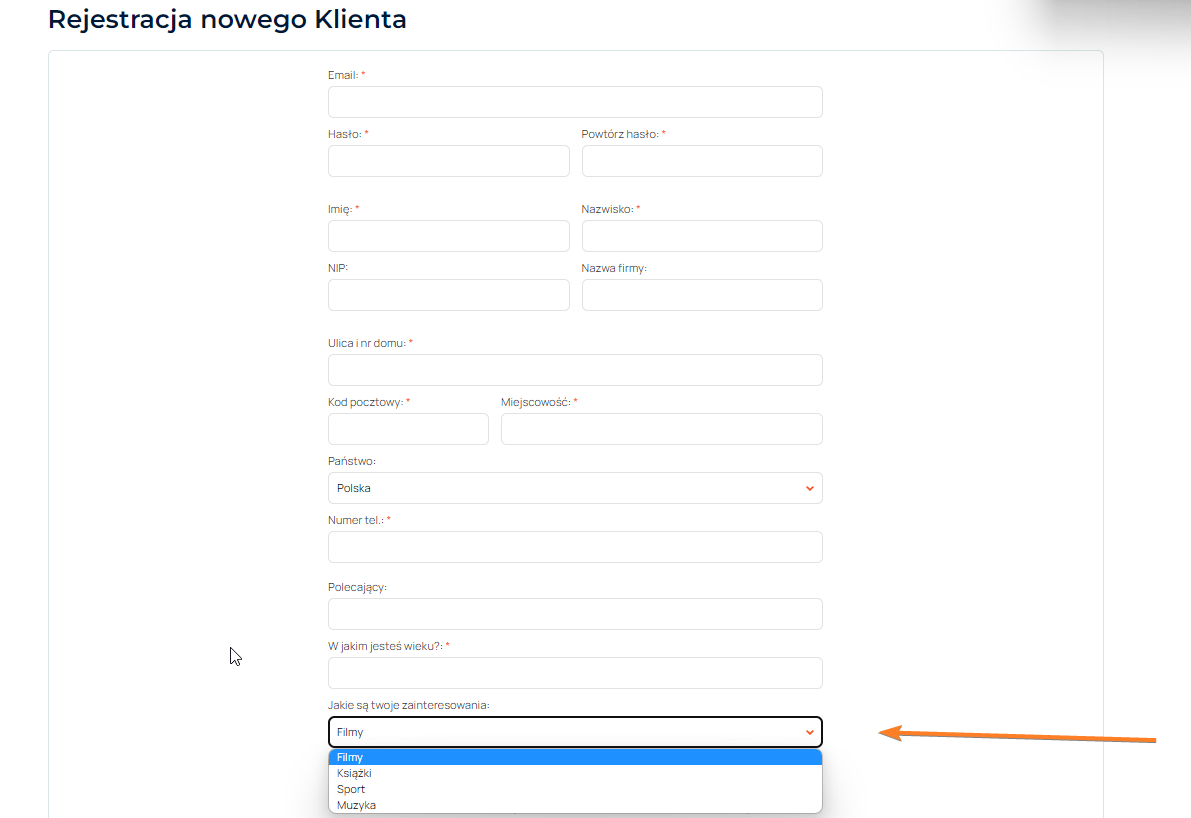Focus the Miejscowość input field
1191x818 pixels.
coord(661,429)
